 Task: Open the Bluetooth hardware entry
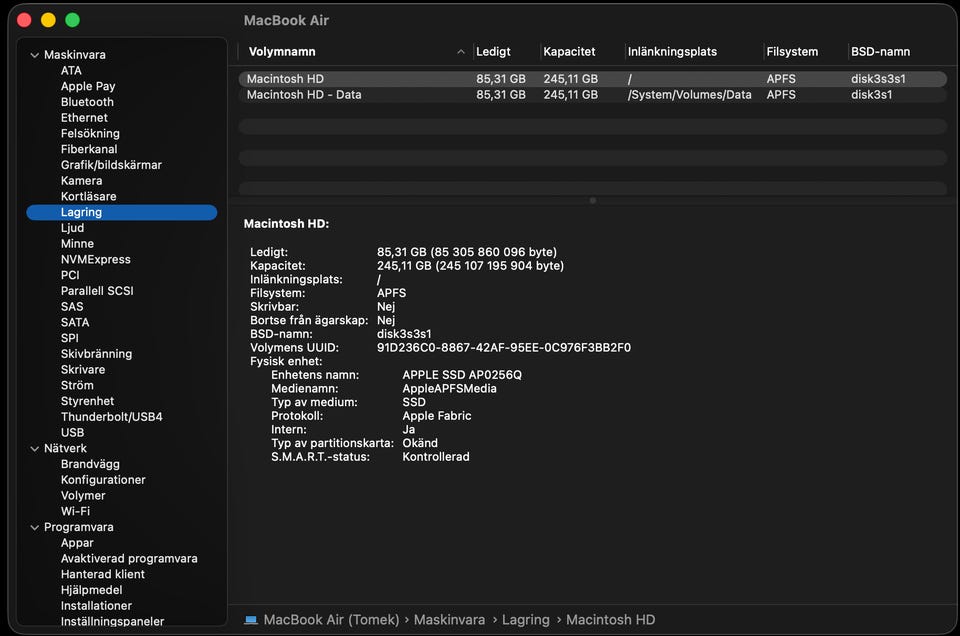coord(87,102)
